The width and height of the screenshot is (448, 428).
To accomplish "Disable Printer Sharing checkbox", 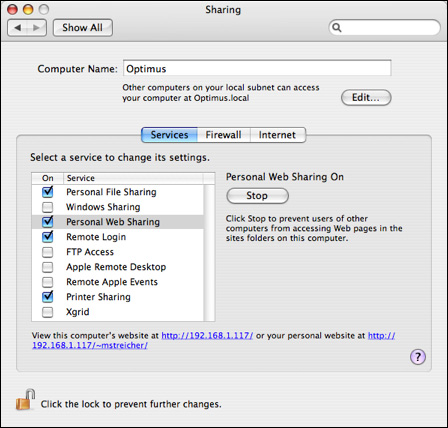I will [x=48, y=297].
